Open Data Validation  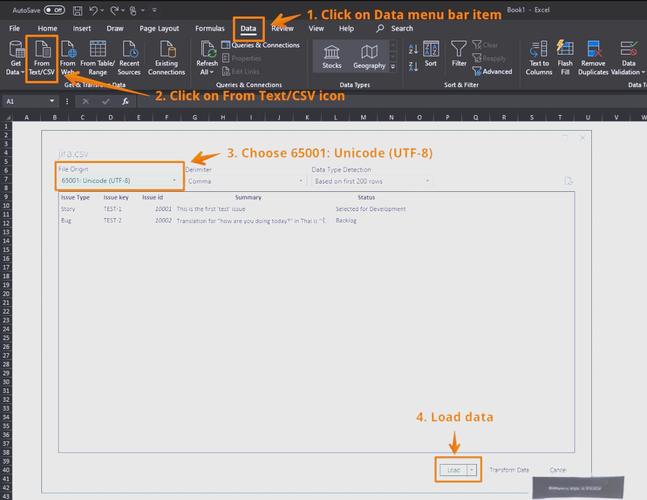pyautogui.click(x=628, y=58)
